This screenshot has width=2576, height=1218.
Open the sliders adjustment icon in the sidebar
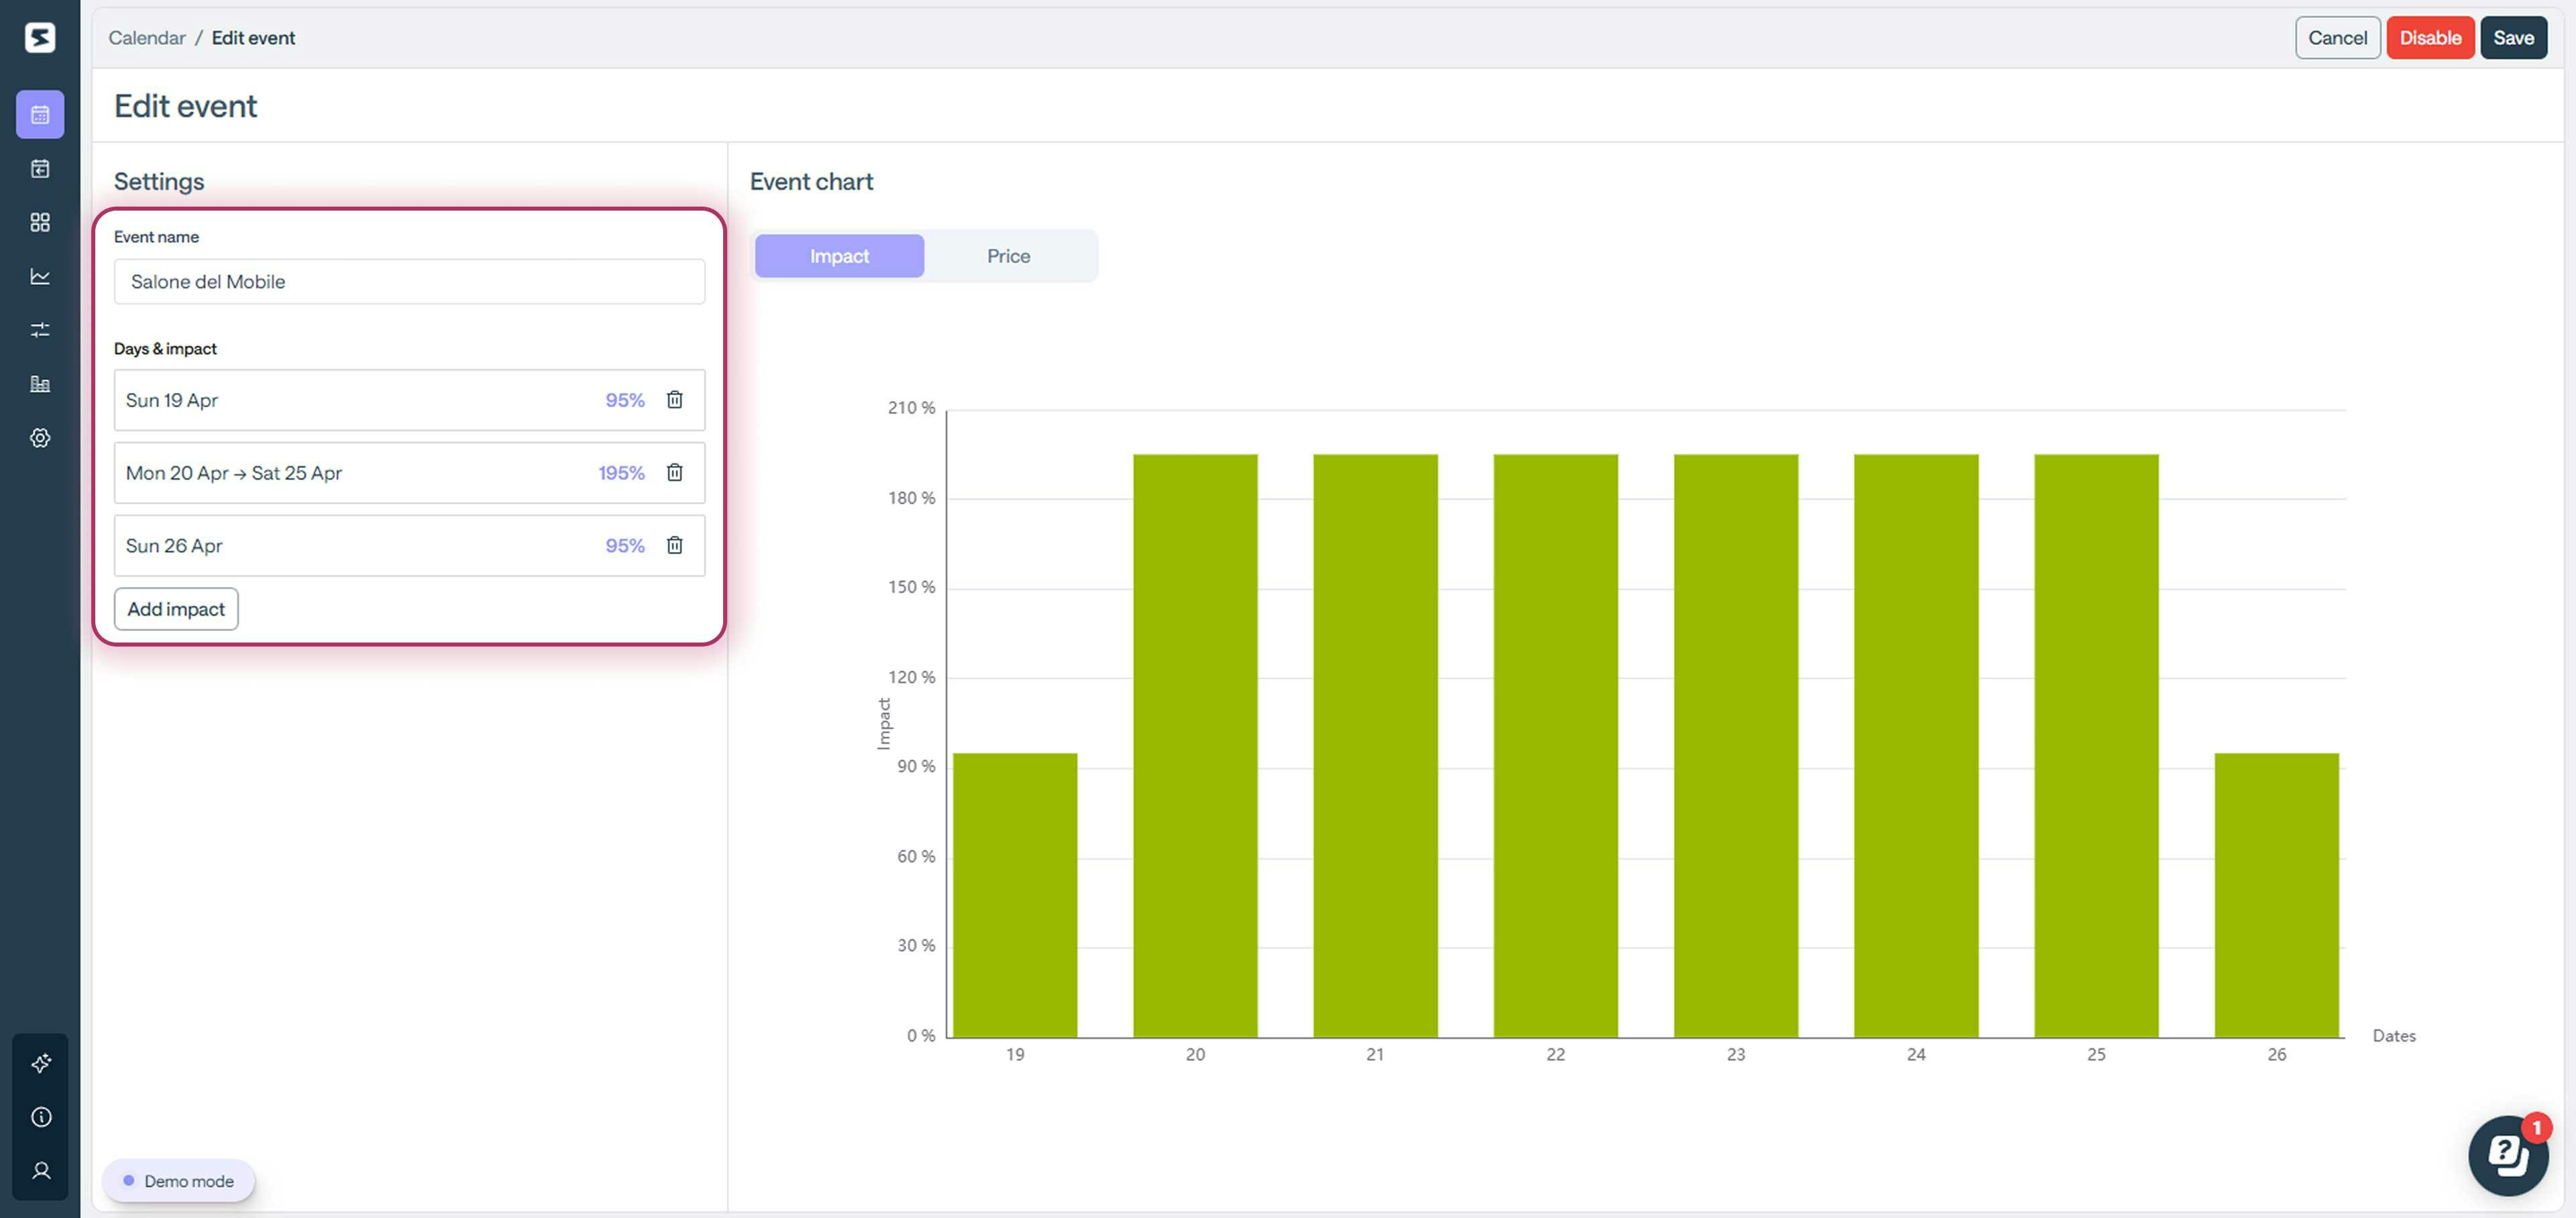tap(40, 330)
